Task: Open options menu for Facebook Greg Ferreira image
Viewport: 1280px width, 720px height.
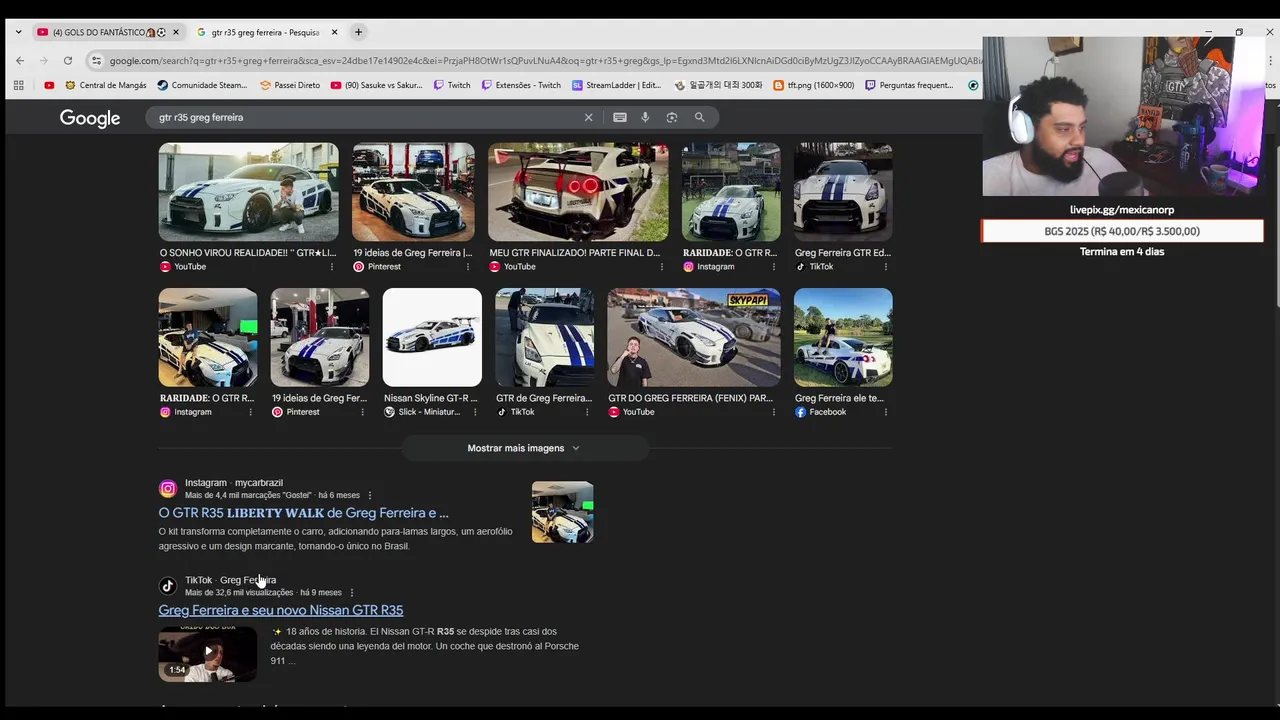Action: pos(885,412)
